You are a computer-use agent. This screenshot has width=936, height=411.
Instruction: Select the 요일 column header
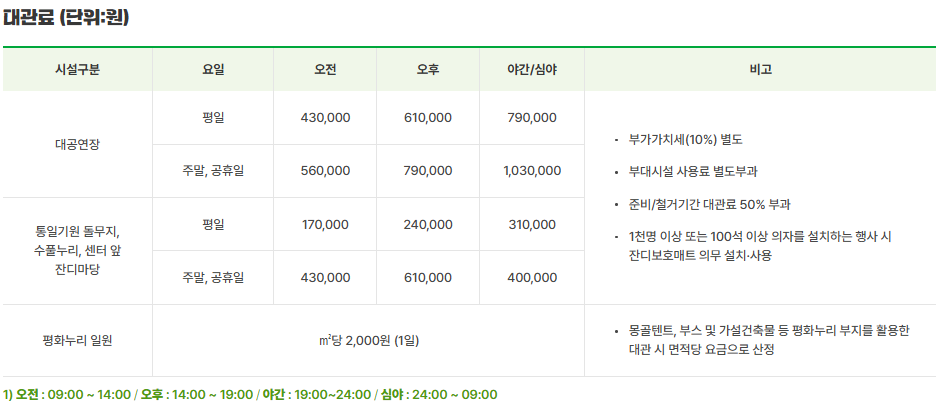pyautogui.click(x=213, y=69)
